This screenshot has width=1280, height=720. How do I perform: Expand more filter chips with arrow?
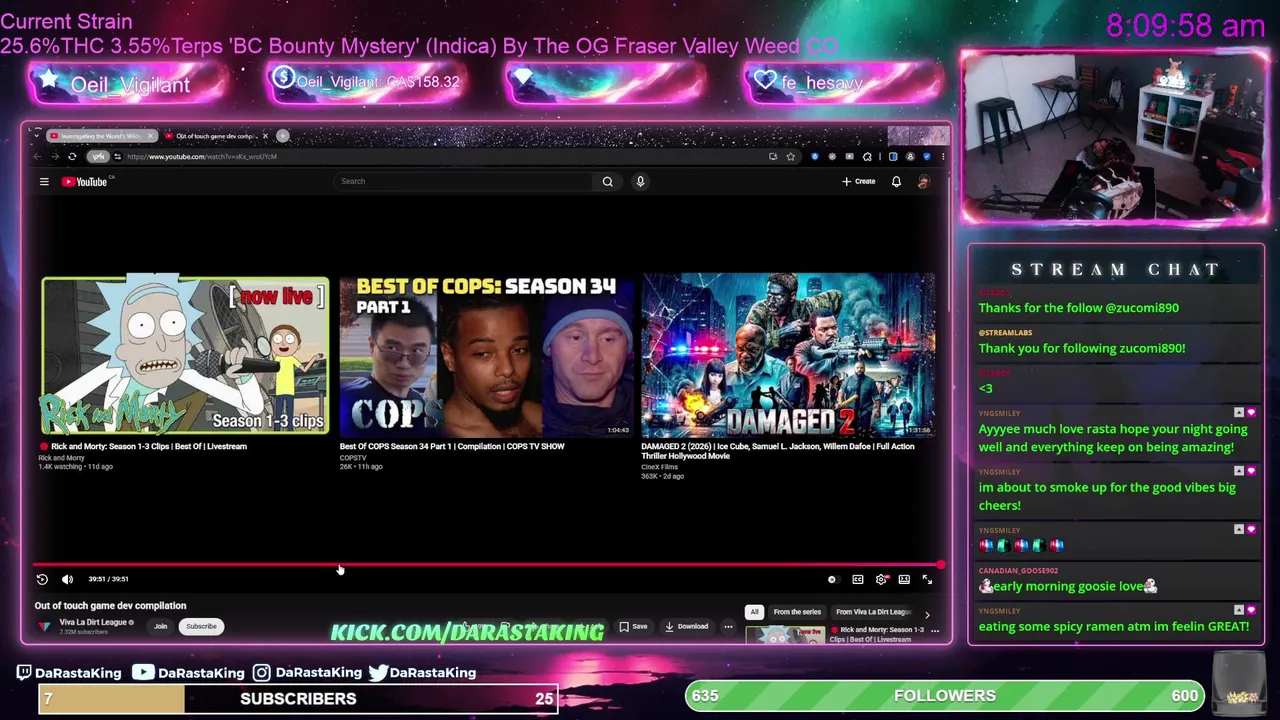927,613
